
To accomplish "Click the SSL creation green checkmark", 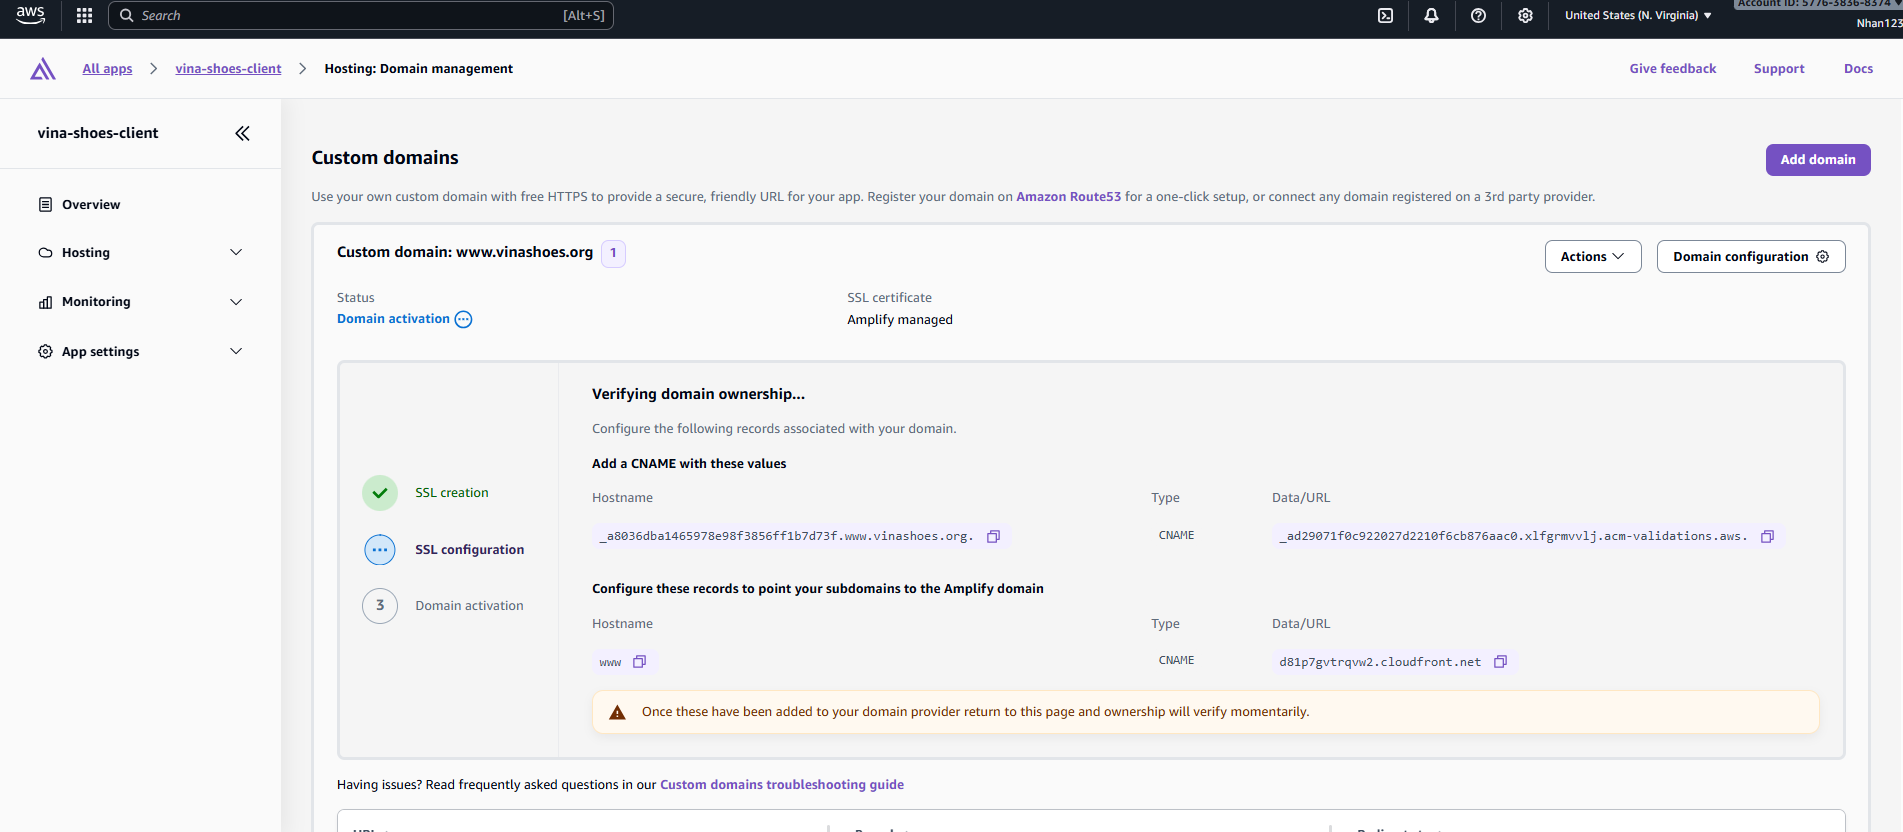I will coord(380,492).
